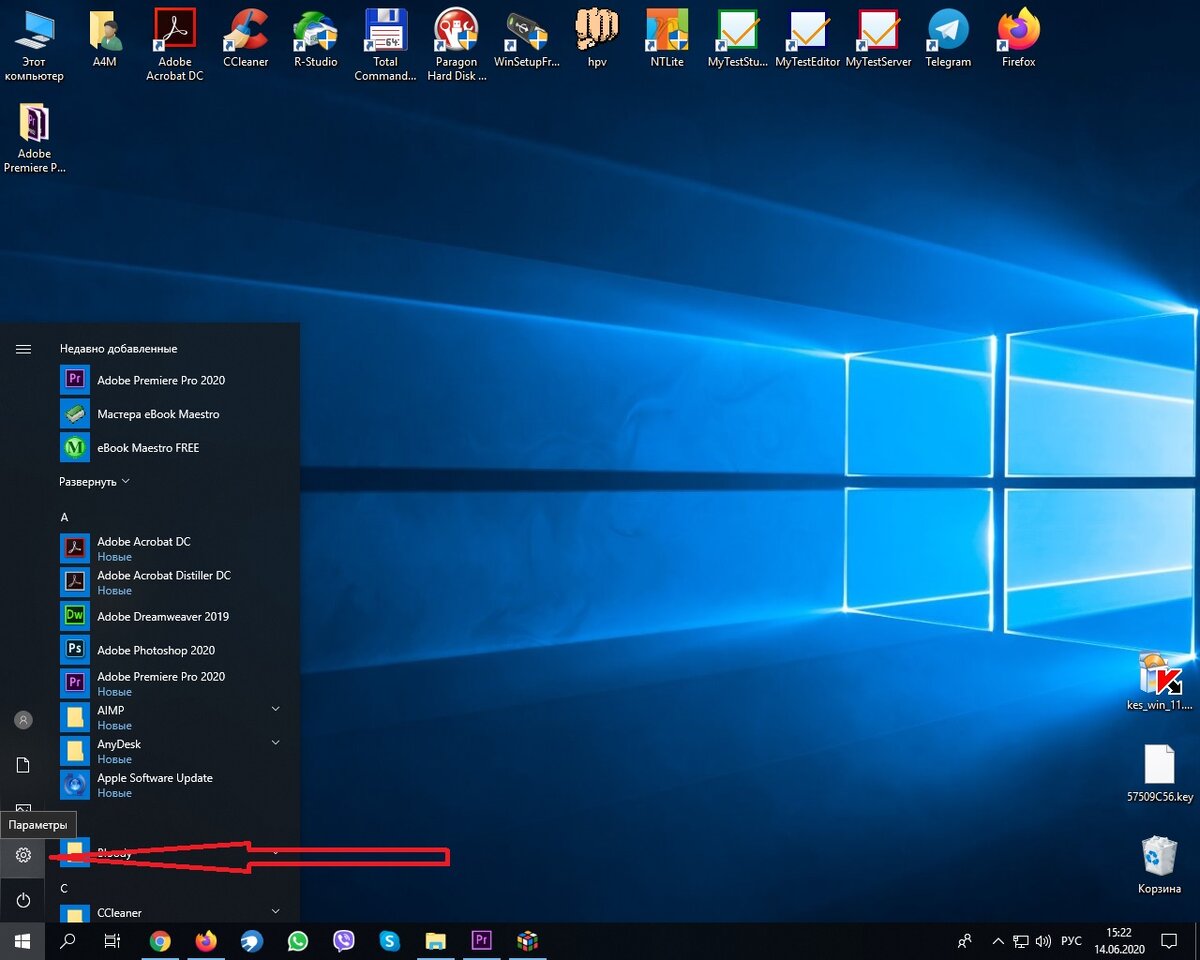This screenshot has height=960, width=1200.
Task: Open Skype from taskbar
Action: [x=389, y=941]
